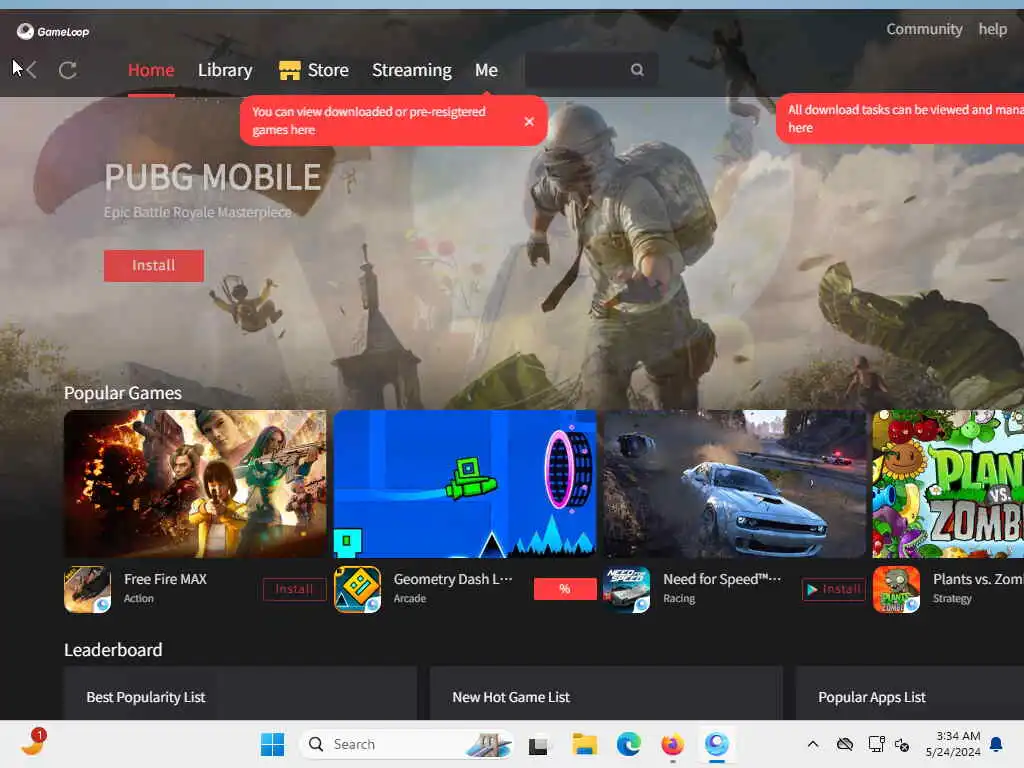The image size is (1024, 768).
Task: Open the Popular Apps List
Action: point(910,694)
